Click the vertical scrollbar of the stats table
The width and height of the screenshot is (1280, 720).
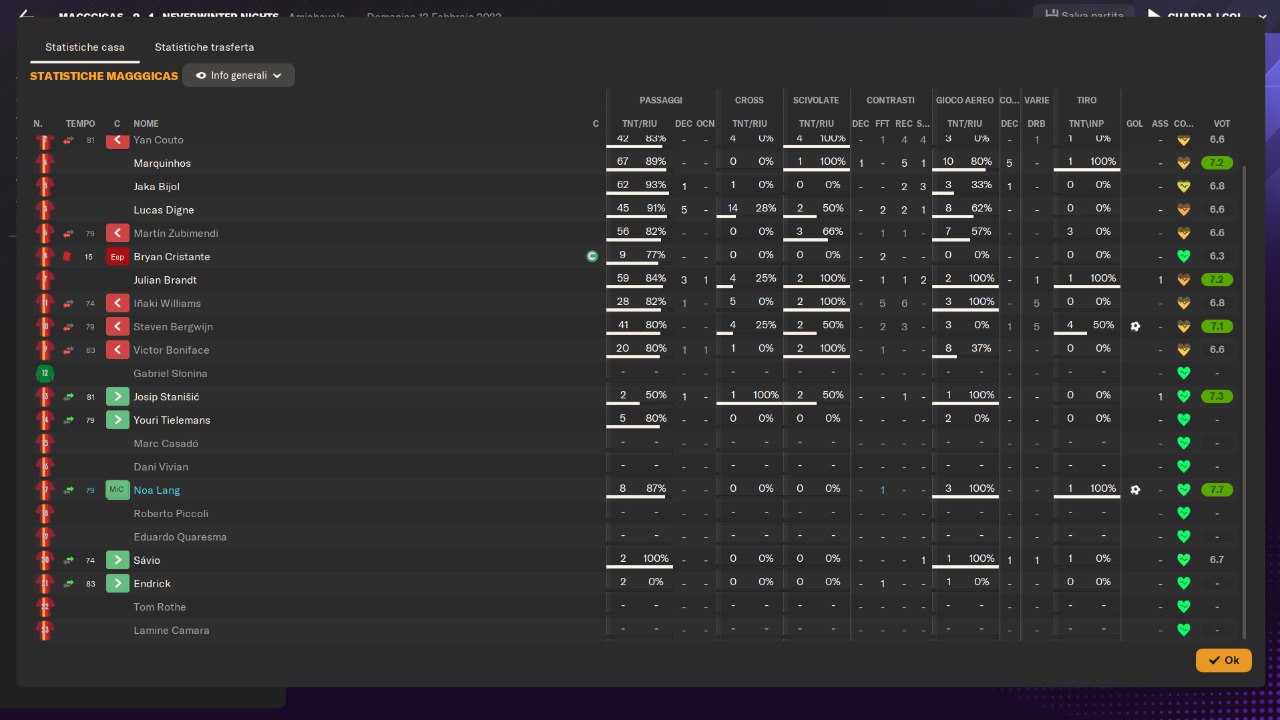pyautogui.click(x=1245, y=400)
